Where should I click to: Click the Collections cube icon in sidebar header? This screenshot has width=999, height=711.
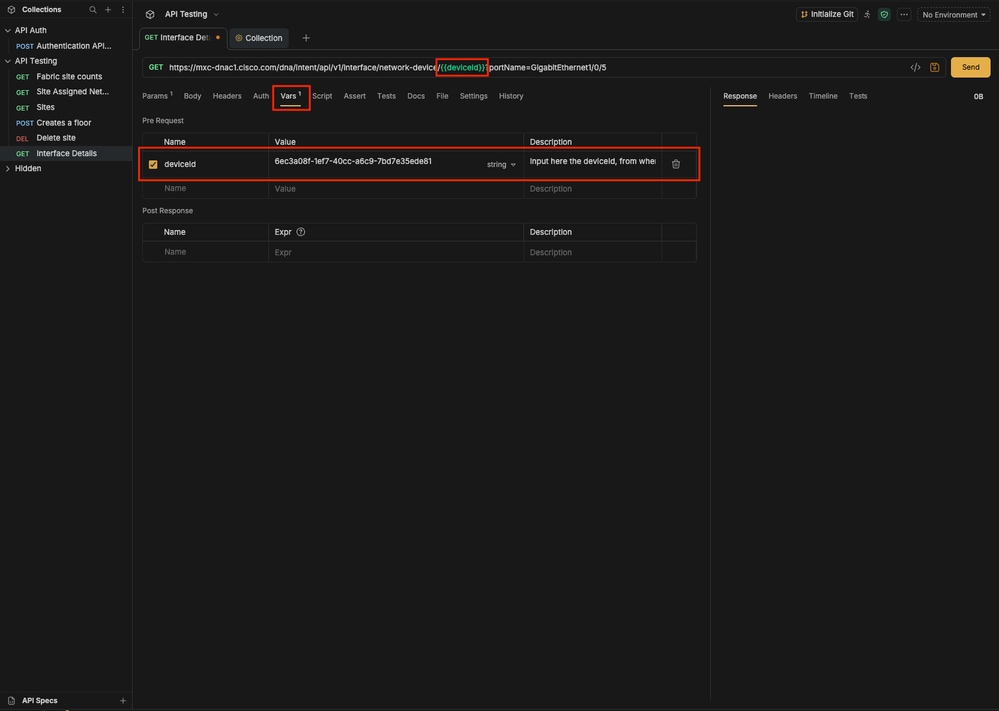click(11, 10)
